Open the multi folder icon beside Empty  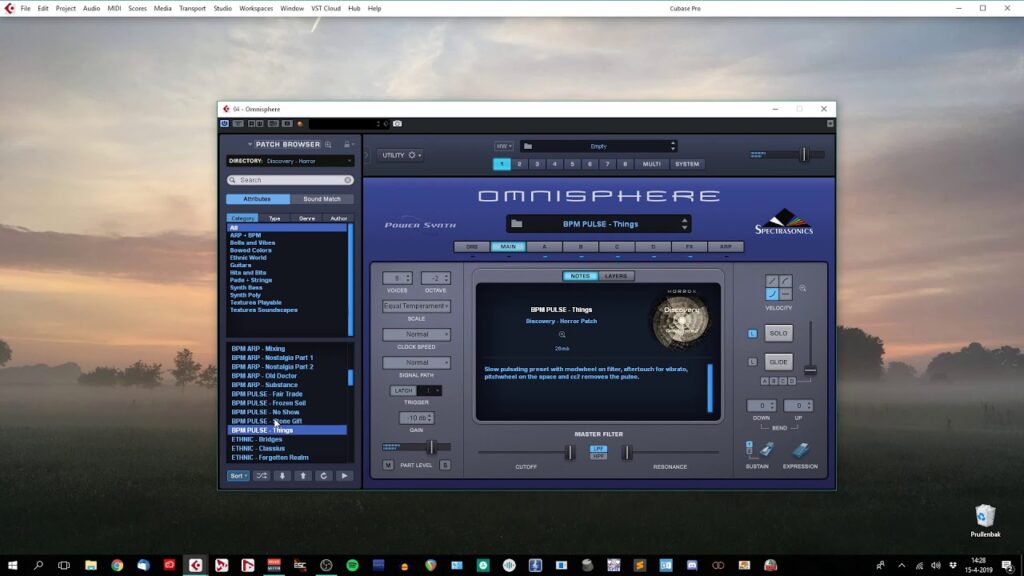[528, 146]
